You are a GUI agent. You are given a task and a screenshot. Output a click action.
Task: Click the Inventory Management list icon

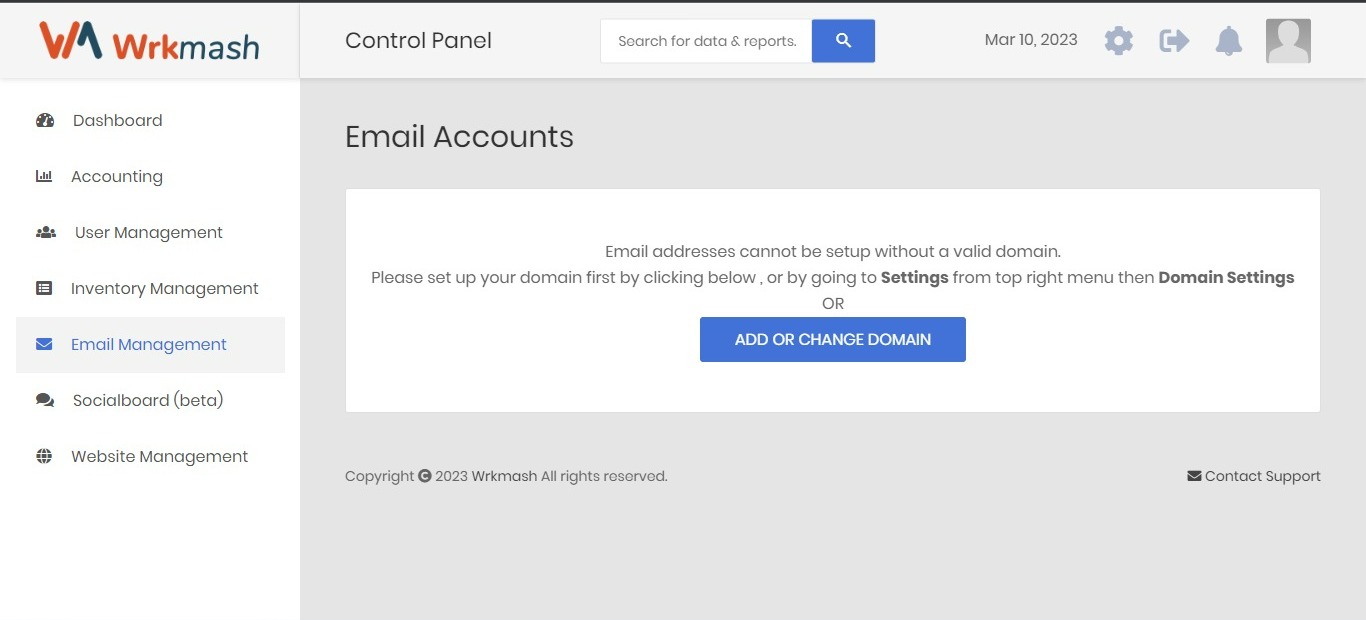pos(44,289)
